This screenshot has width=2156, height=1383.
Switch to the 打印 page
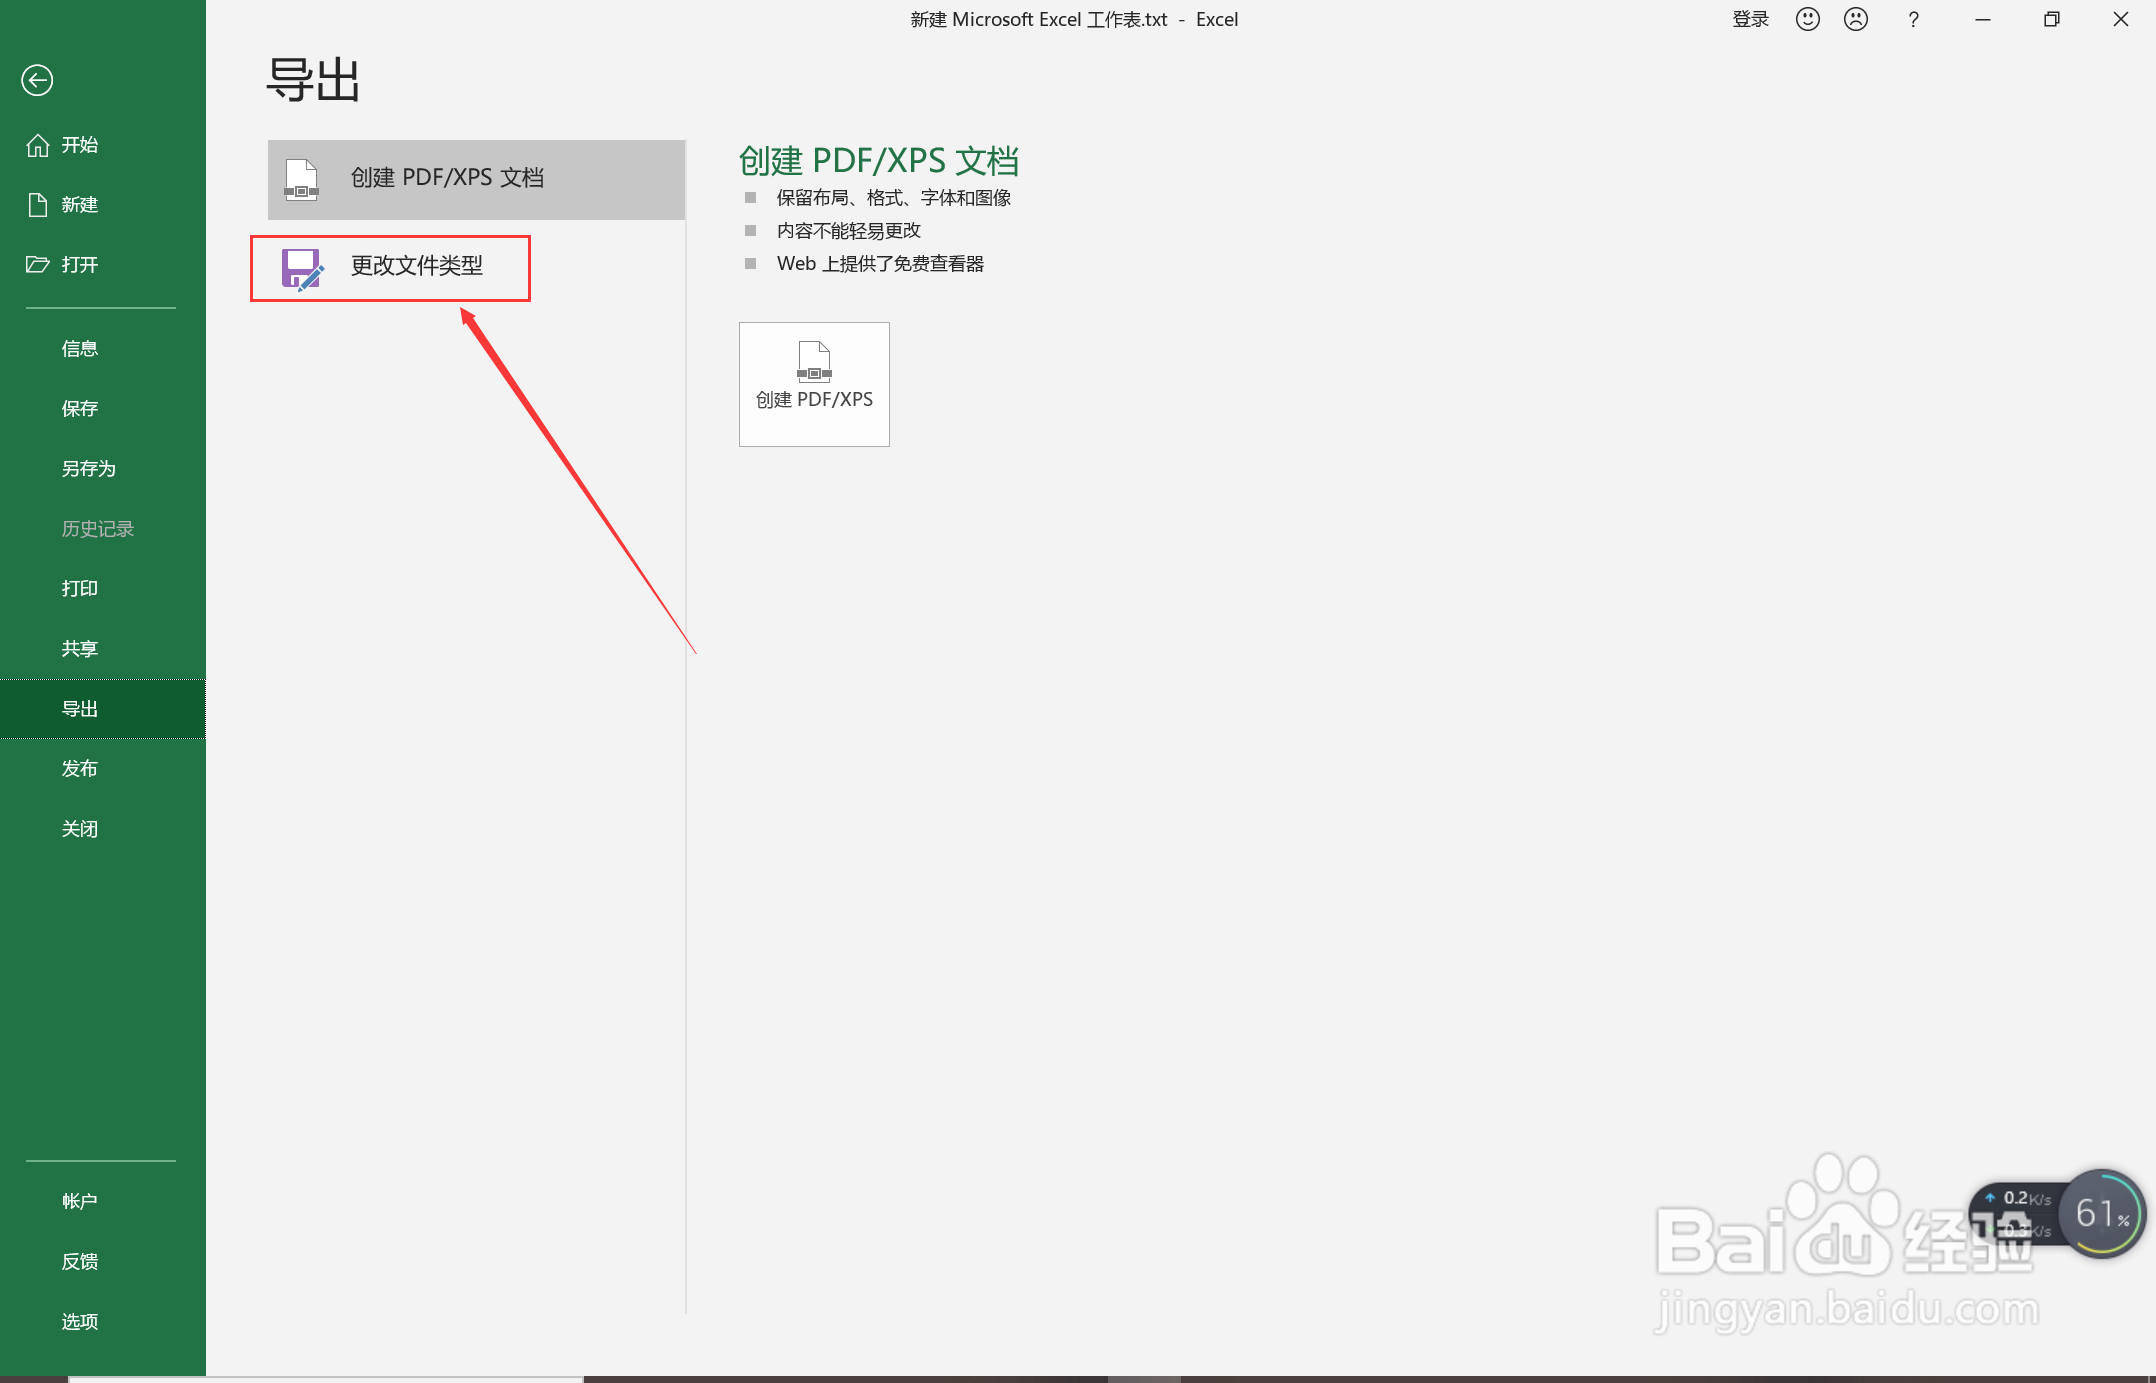[x=80, y=589]
